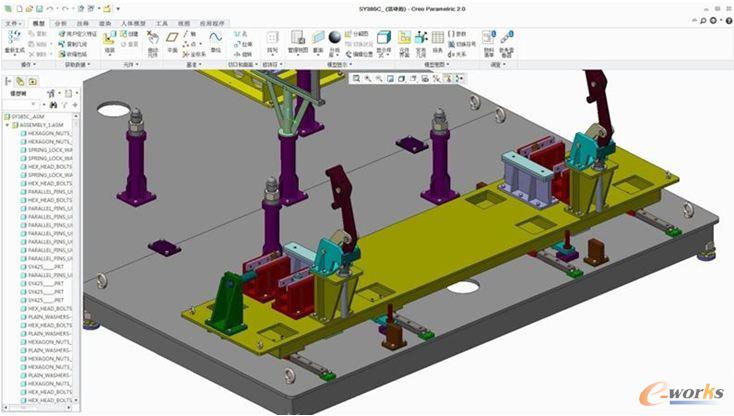The image size is (734, 416).
Task: Switch to the Analysis (分析) ribbon tab
Action: pyautogui.click(x=61, y=21)
